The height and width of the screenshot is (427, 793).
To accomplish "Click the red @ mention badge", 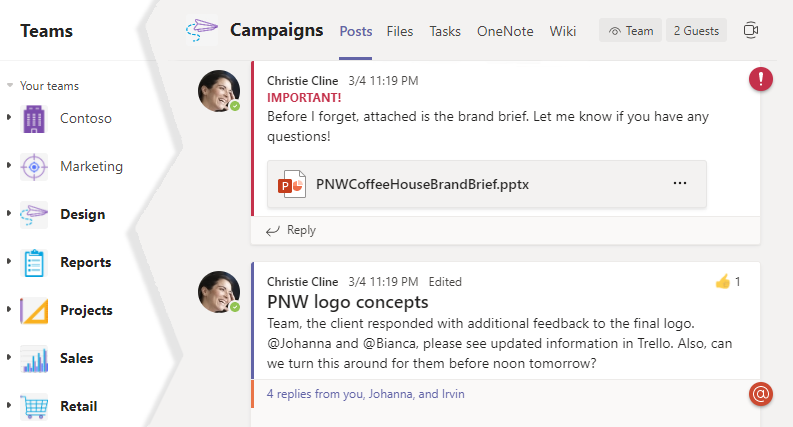I will [x=761, y=394].
